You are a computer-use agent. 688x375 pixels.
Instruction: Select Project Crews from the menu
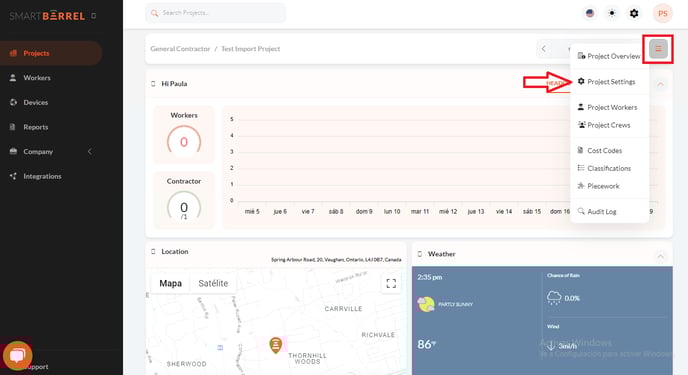tap(609, 125)
